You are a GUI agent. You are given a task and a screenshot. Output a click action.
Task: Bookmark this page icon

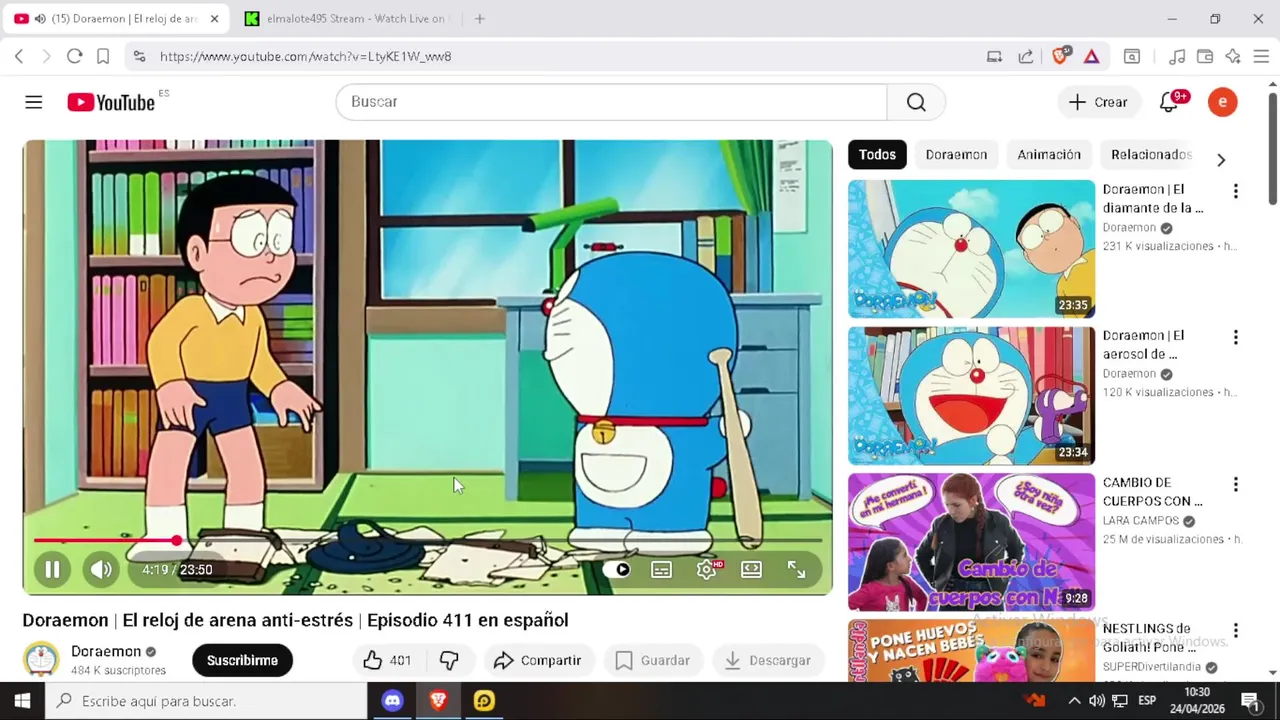(102, 56)
